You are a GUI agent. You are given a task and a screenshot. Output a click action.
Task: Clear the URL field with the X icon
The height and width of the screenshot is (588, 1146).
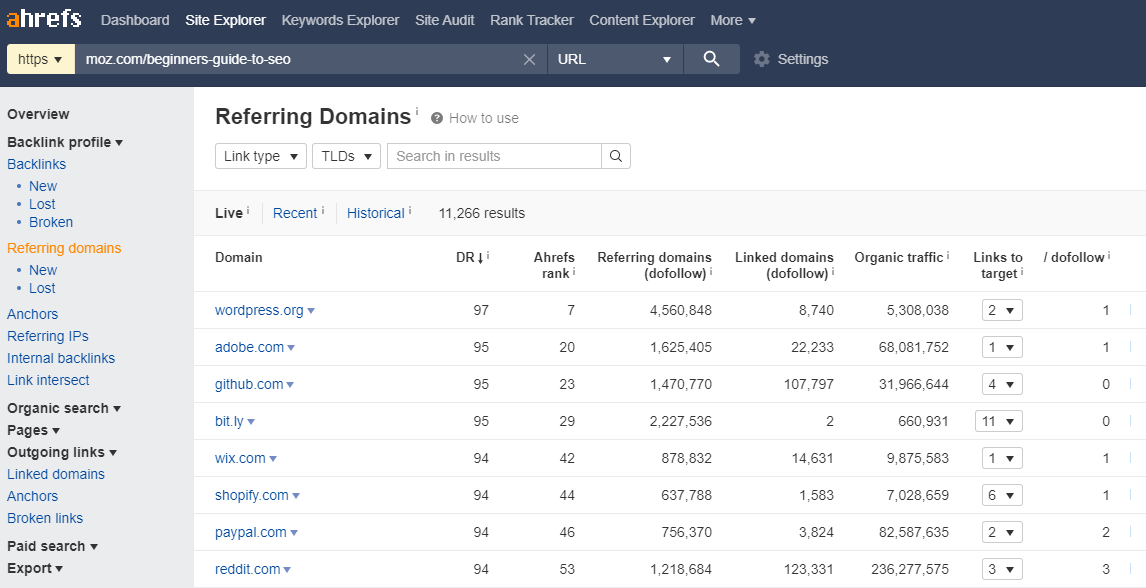pyautogui.click(x=530, y=59)
